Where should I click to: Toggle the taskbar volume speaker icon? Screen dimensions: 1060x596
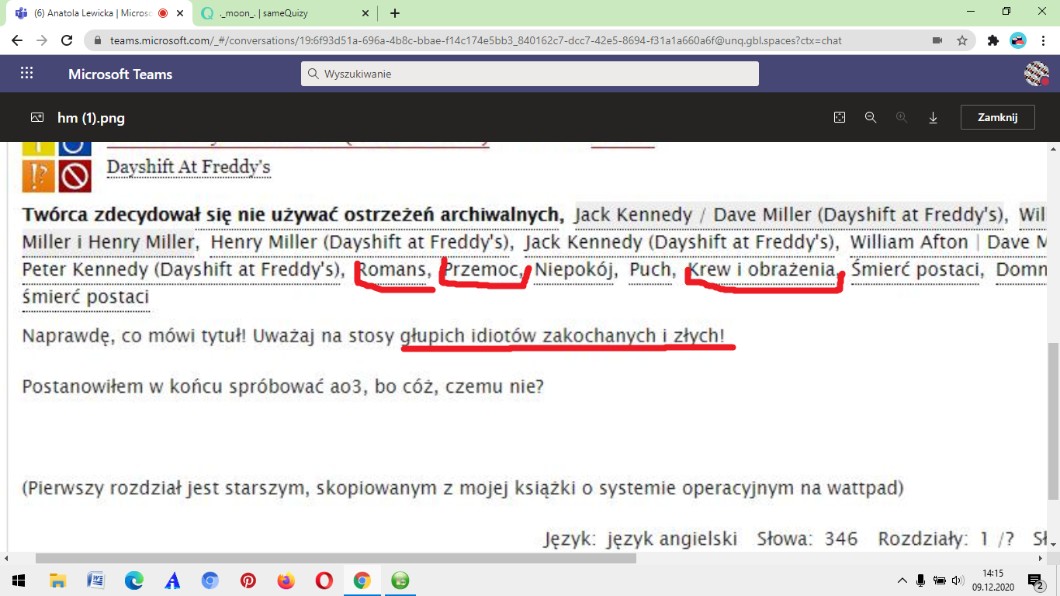[957, 580]
